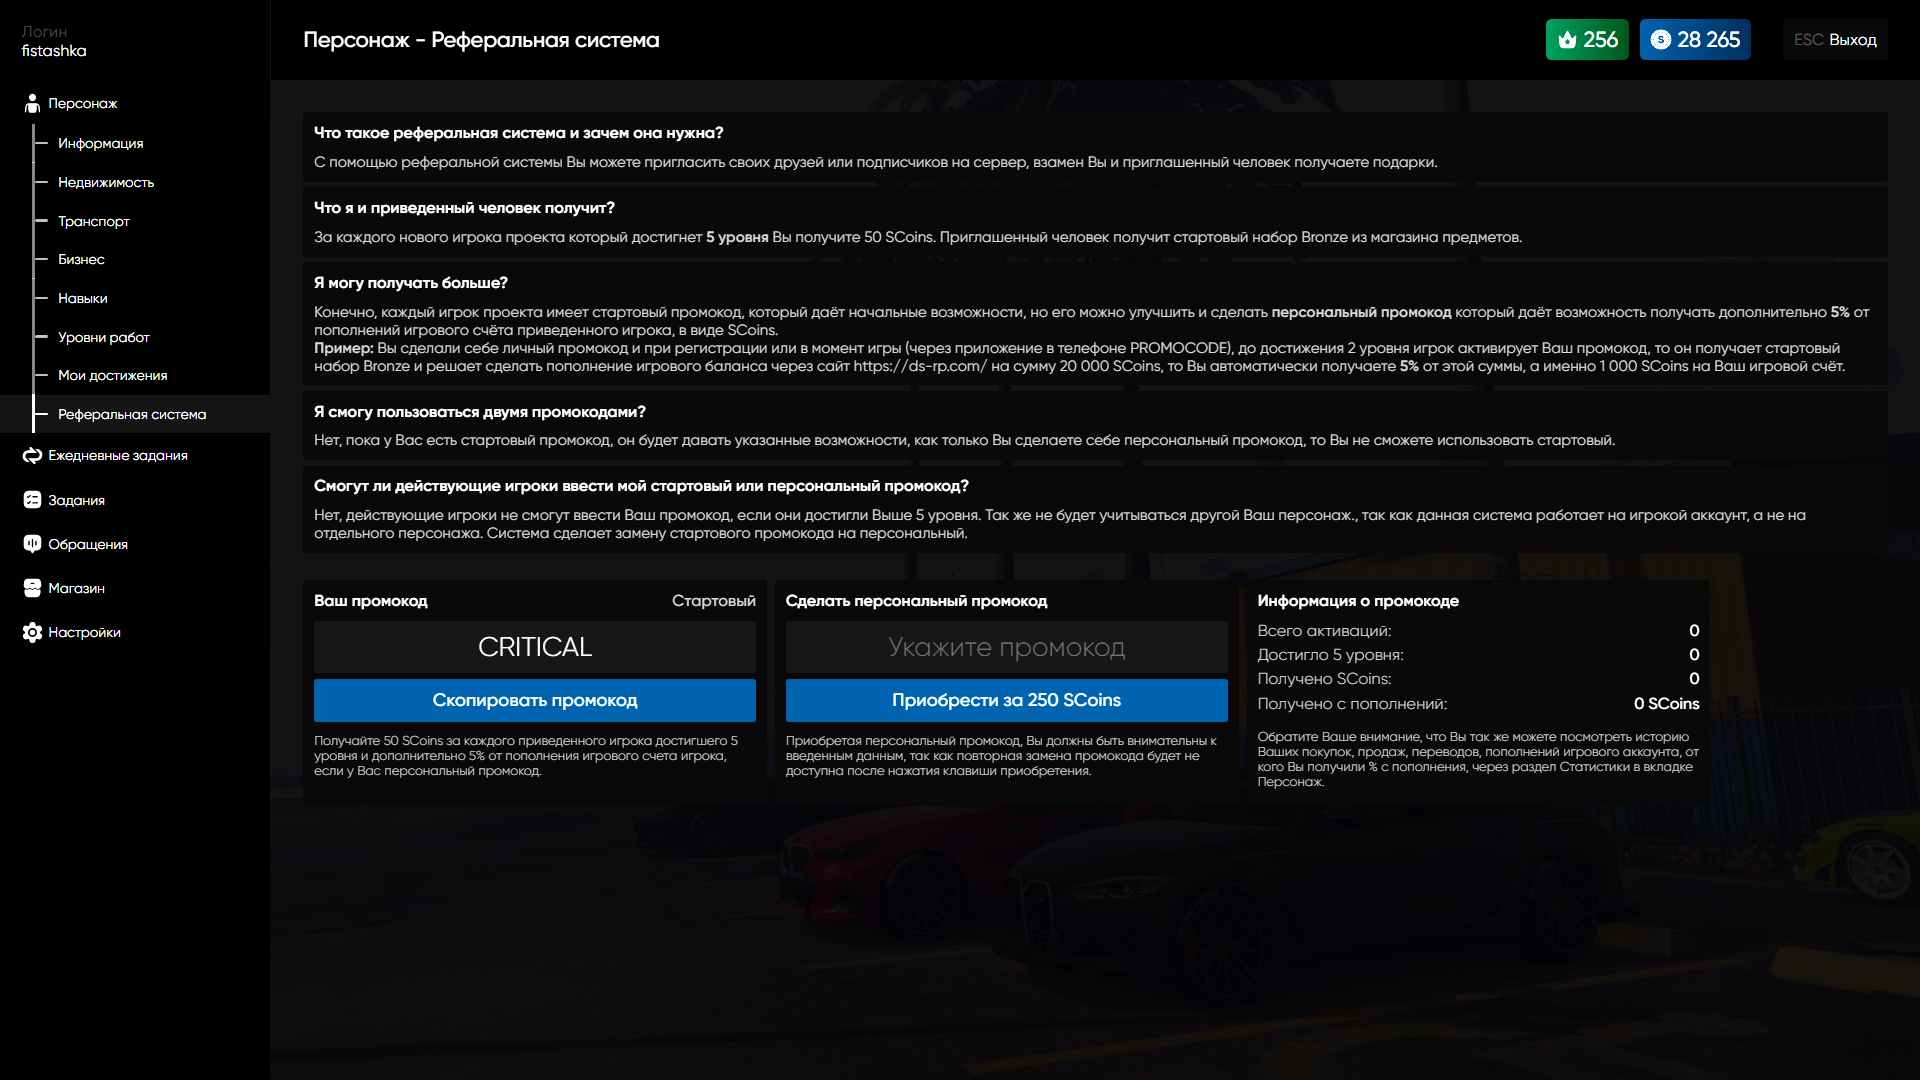The width and height of the screenshot is (1920, 1080).
Task: Click the blue SCoins balance badge 28 265
Action: click(1694, 40)
